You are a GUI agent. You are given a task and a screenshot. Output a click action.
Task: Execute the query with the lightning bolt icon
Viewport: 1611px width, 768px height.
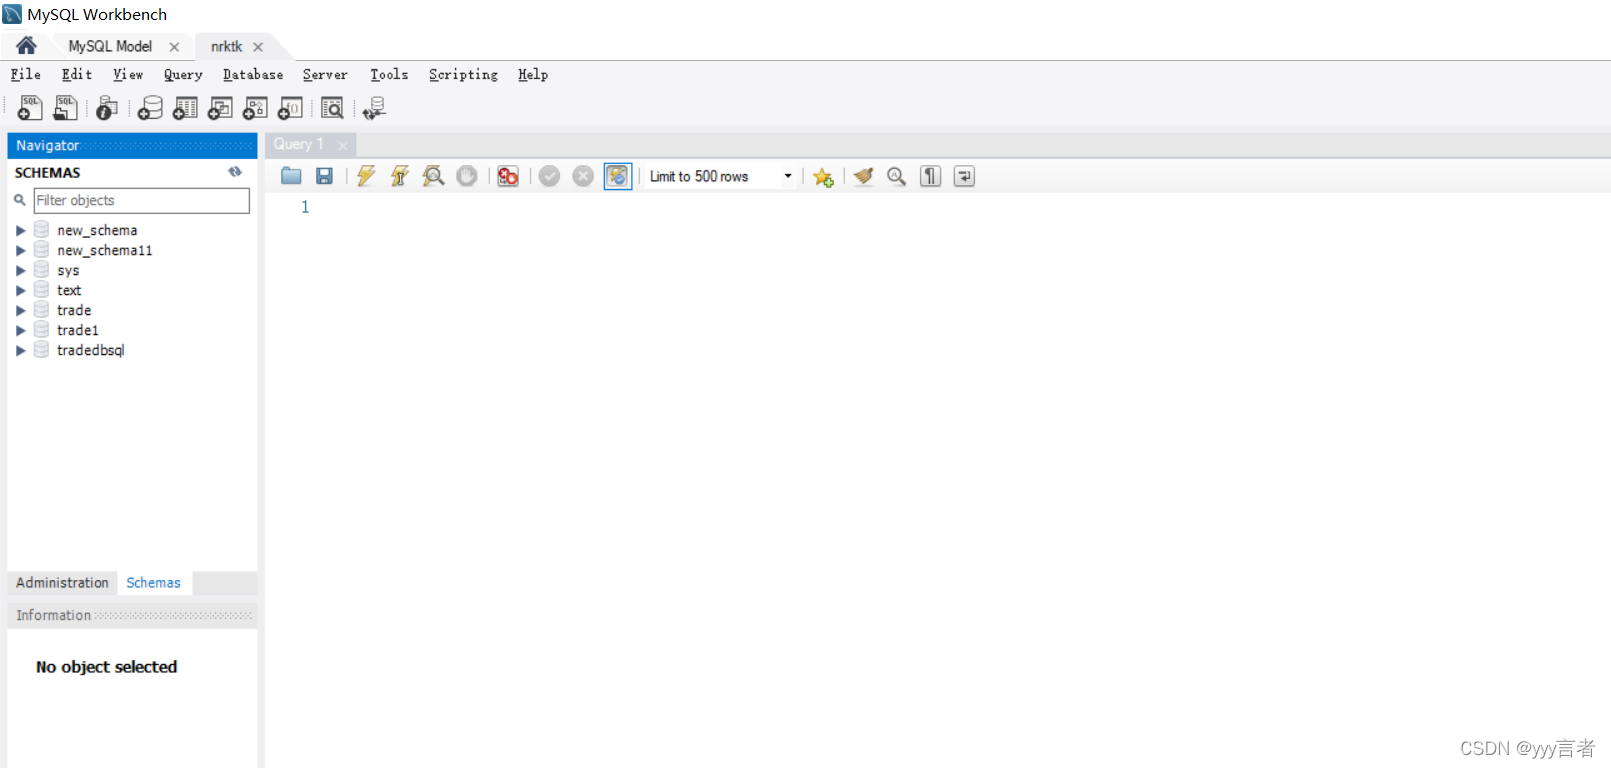tap(366, 176)
